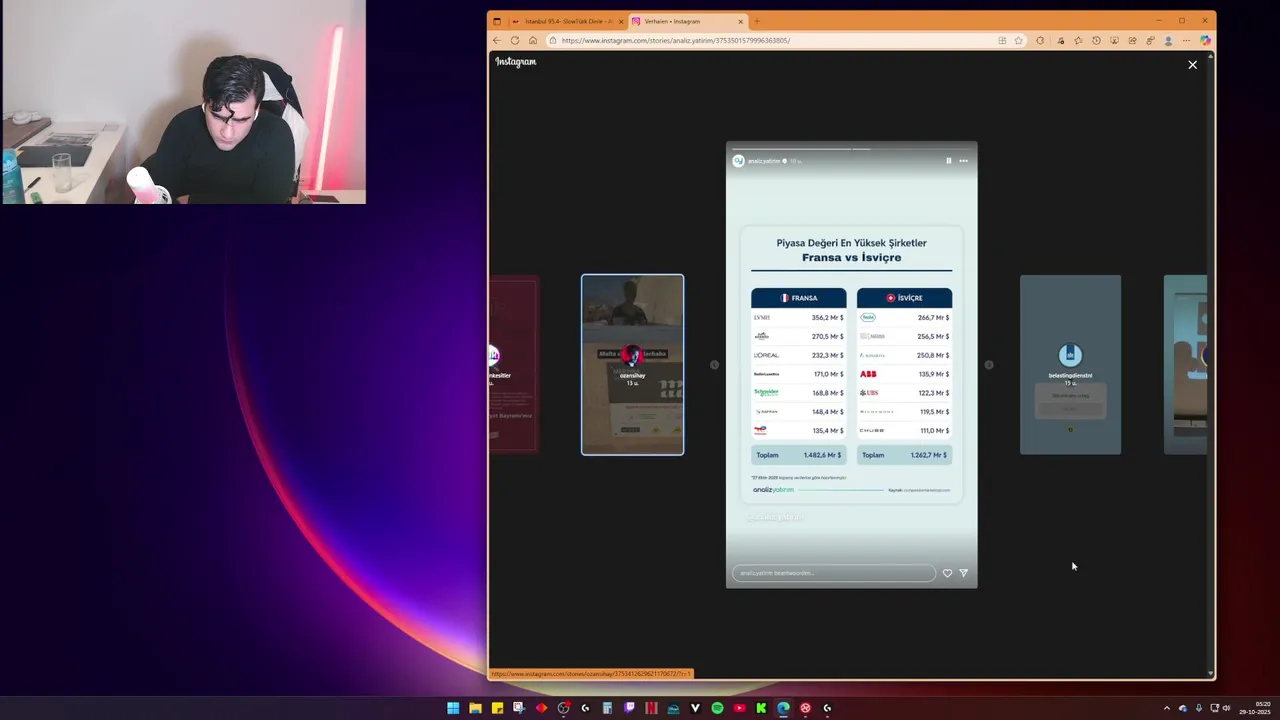The width and height of the screenshot is (1280, 720).
Task: Open the story's three-dots options menu
Action: coord(964,161)
